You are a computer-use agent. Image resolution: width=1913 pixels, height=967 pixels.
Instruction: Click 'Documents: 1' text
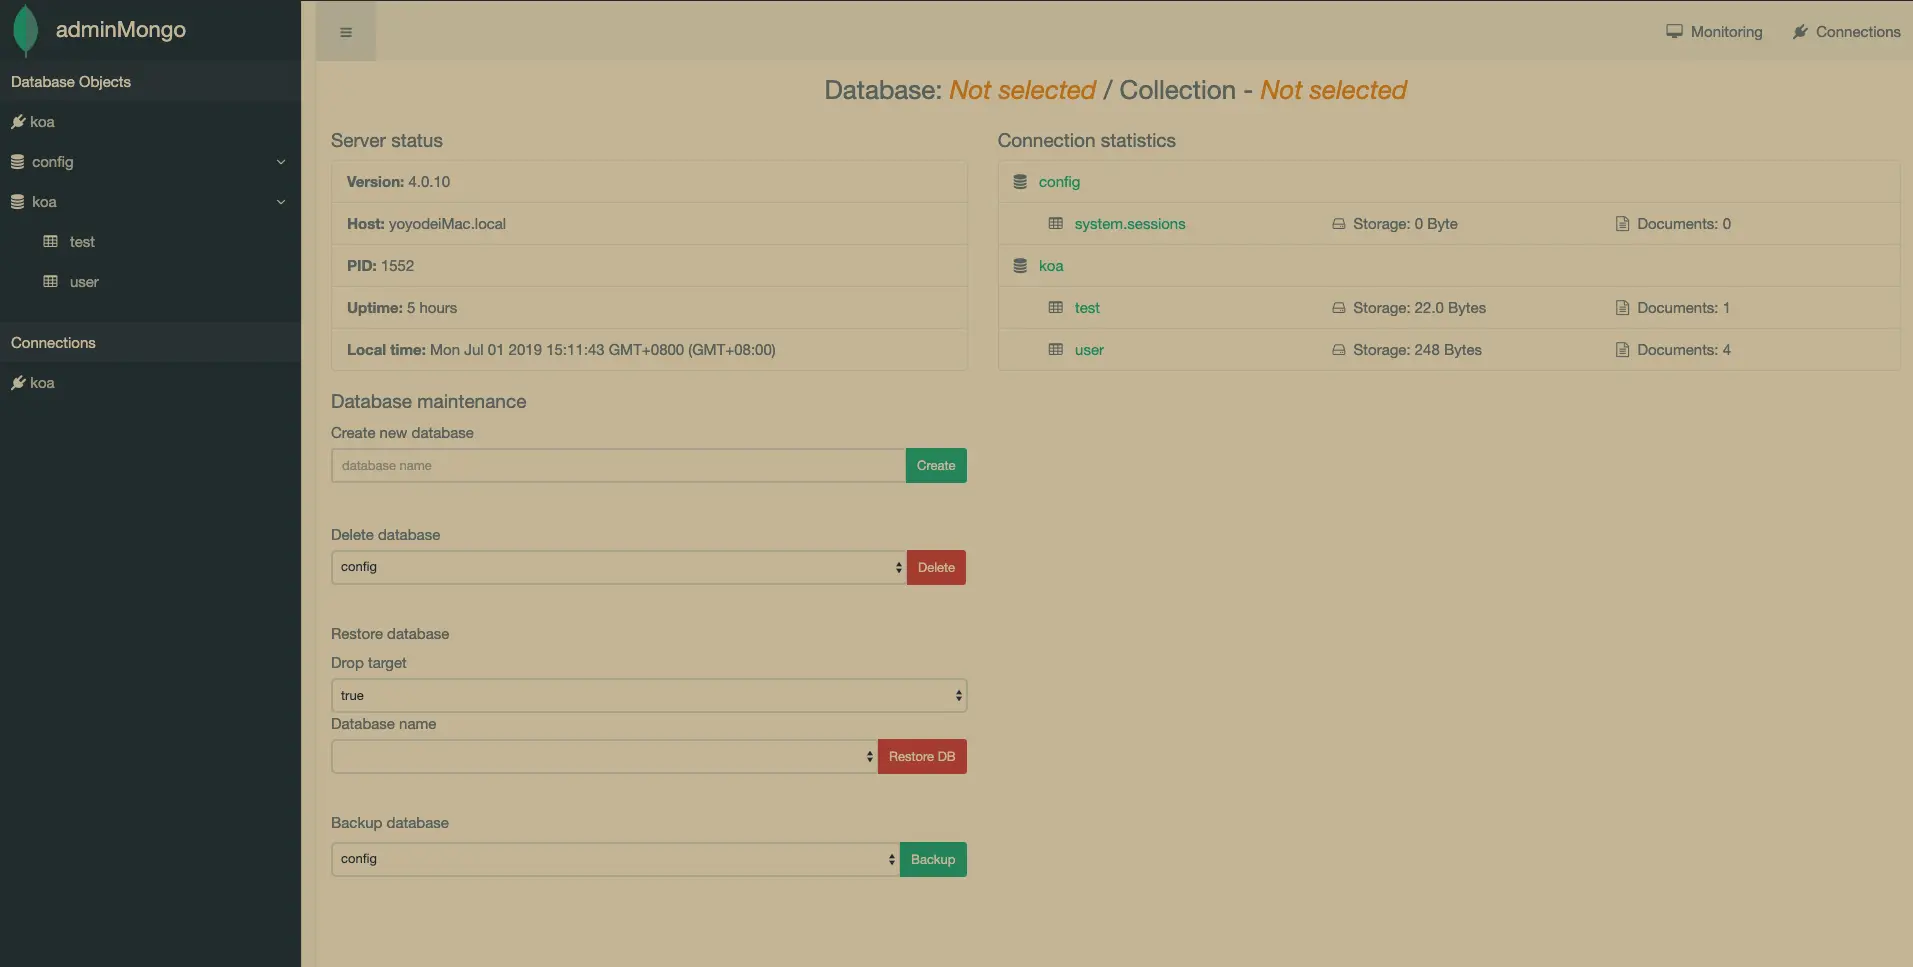coord(1683,308)
